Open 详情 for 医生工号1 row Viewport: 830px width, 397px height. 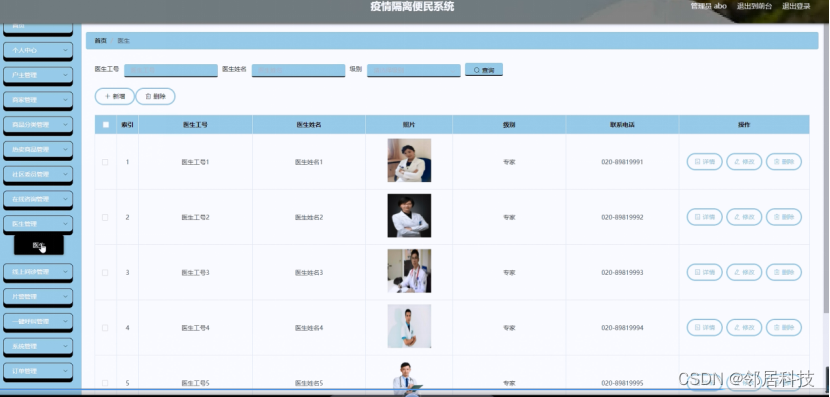pos(705,161)
